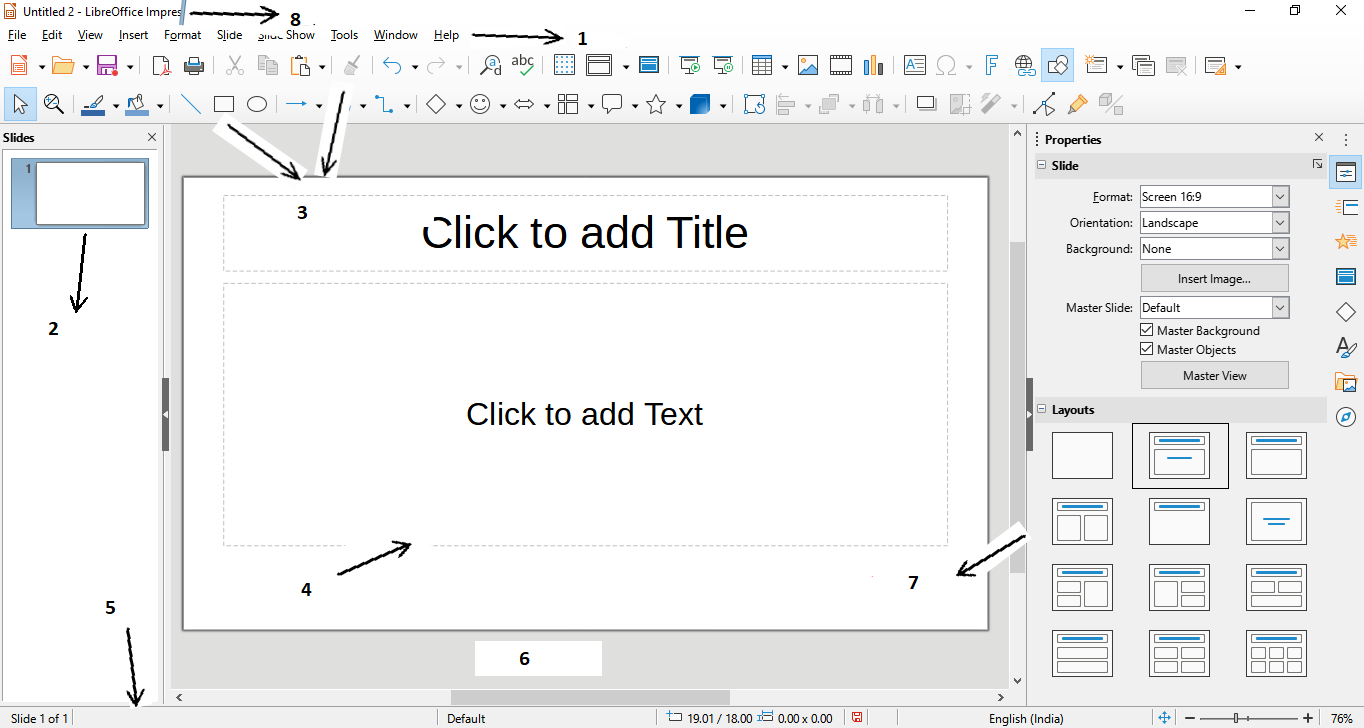Open the Tools menu

coord(344,33)
